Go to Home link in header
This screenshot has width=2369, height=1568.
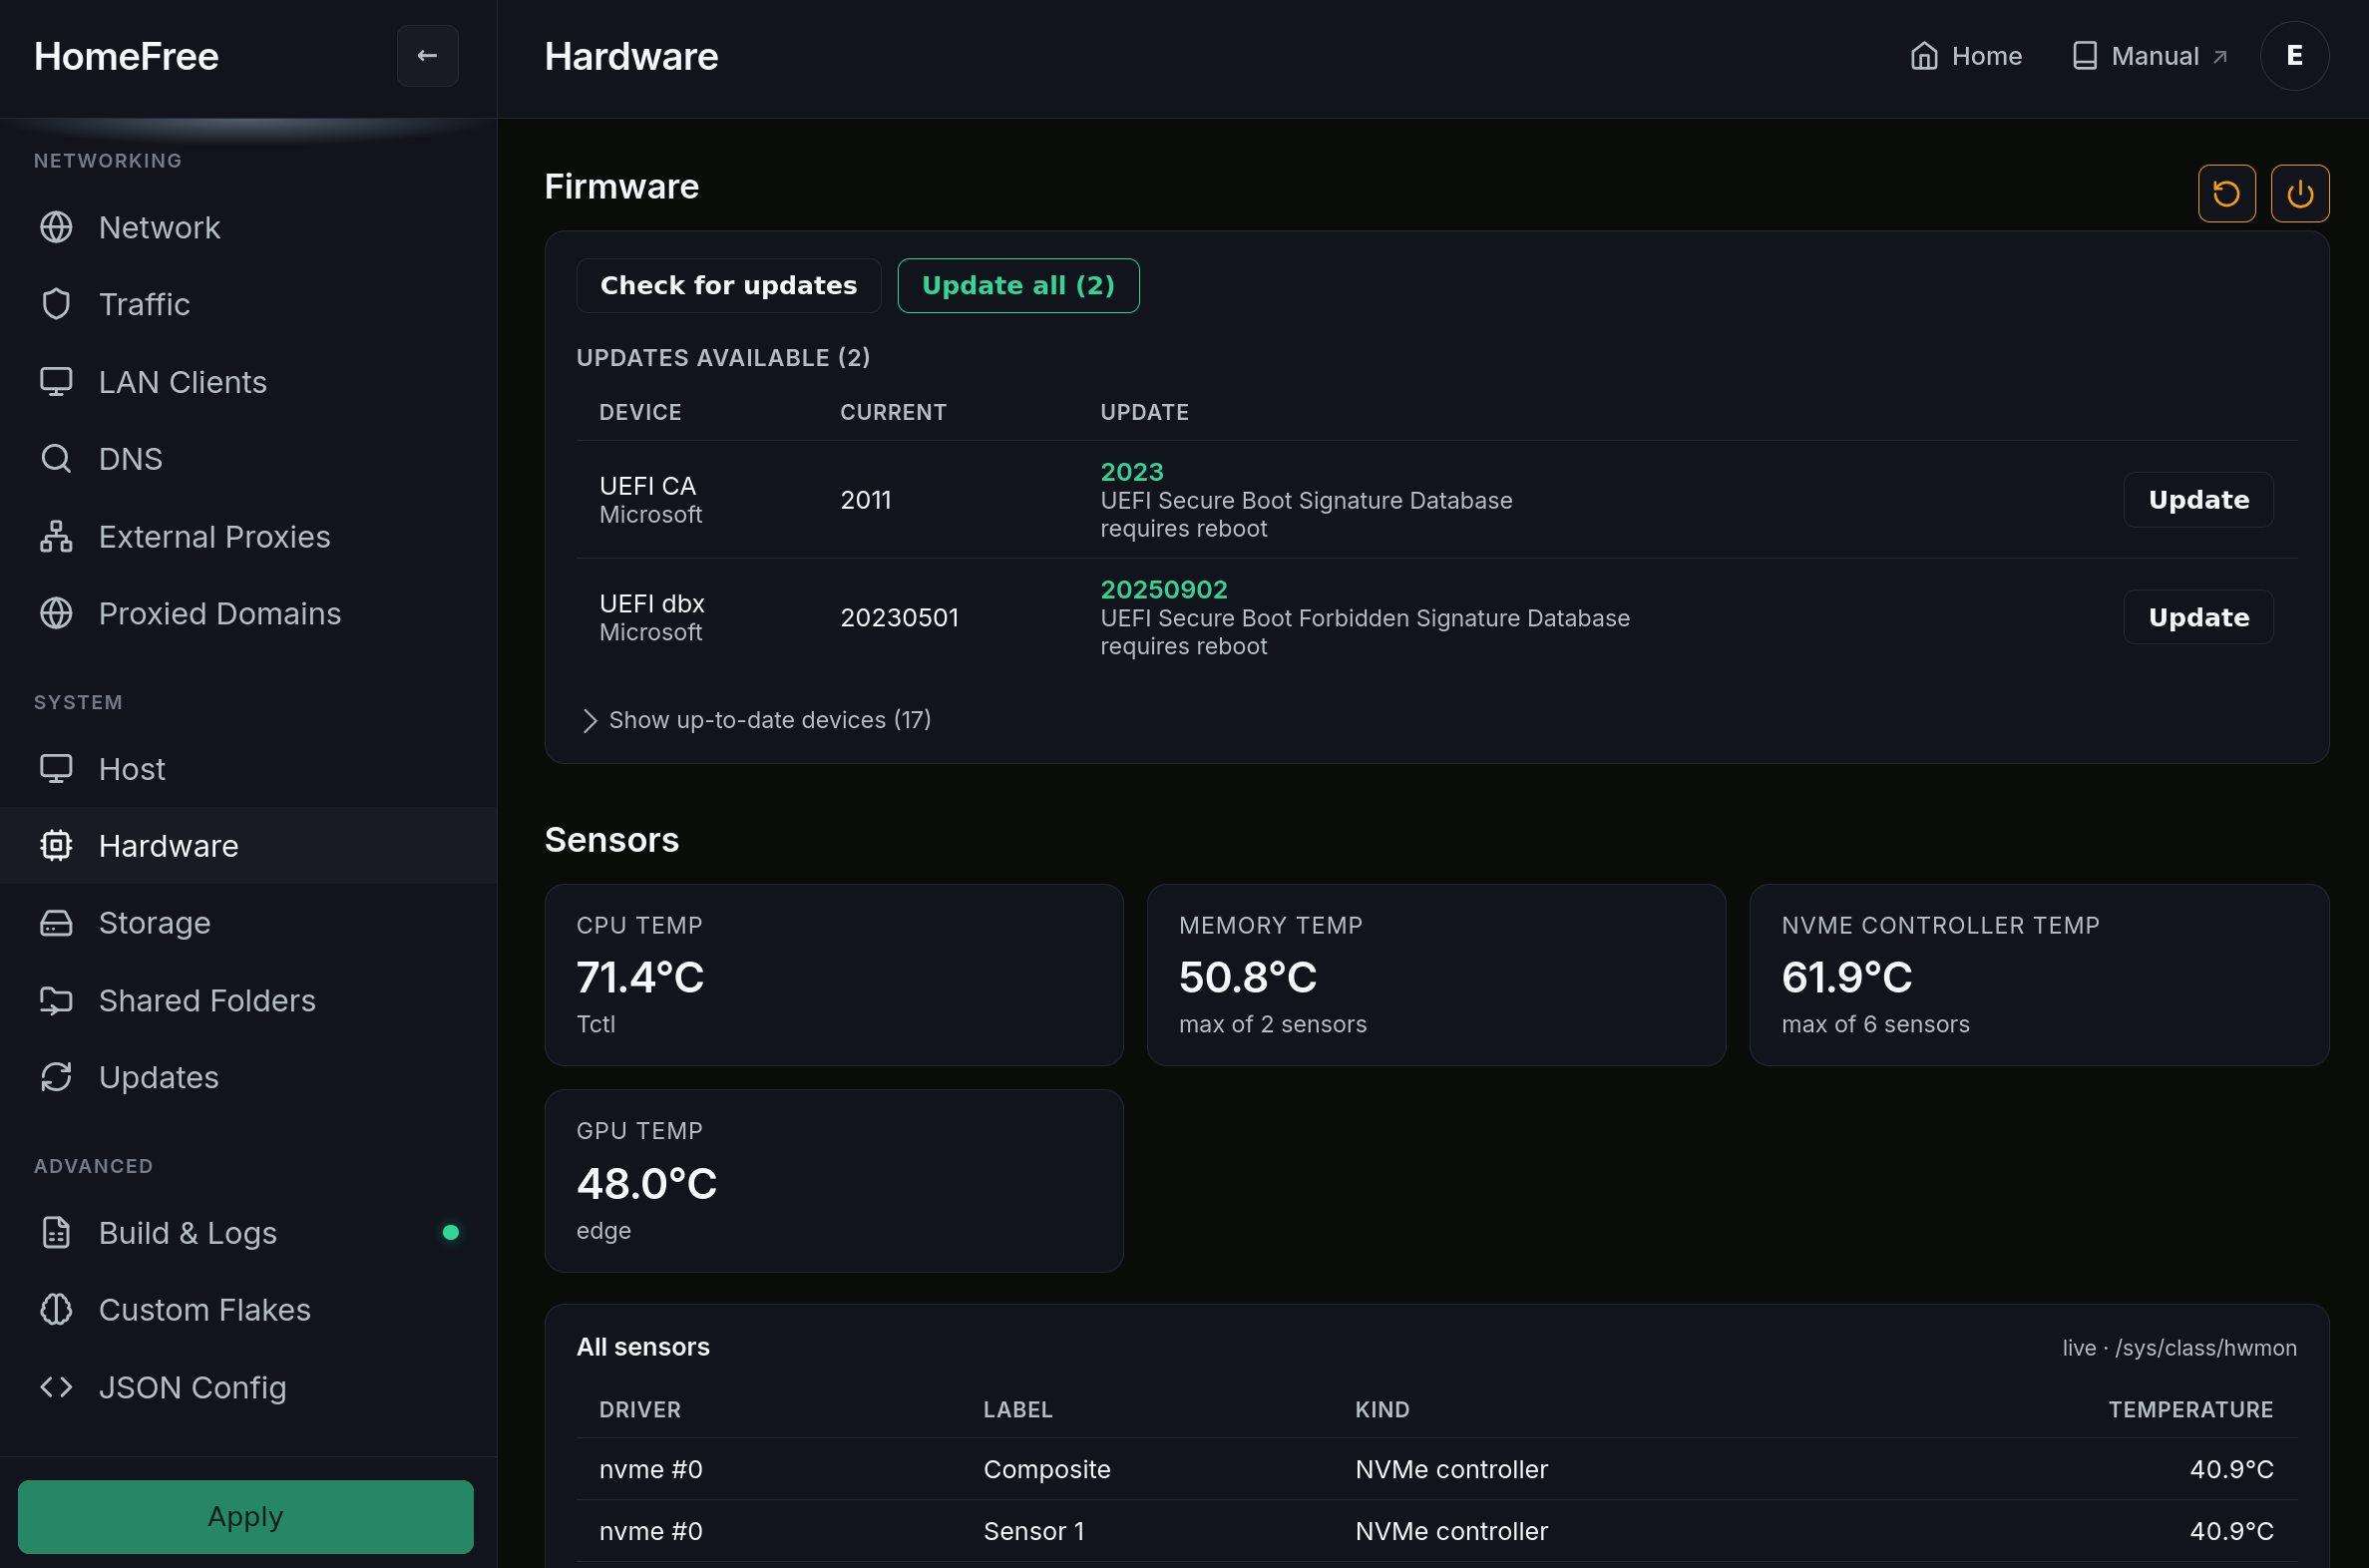click(1965, 56)
